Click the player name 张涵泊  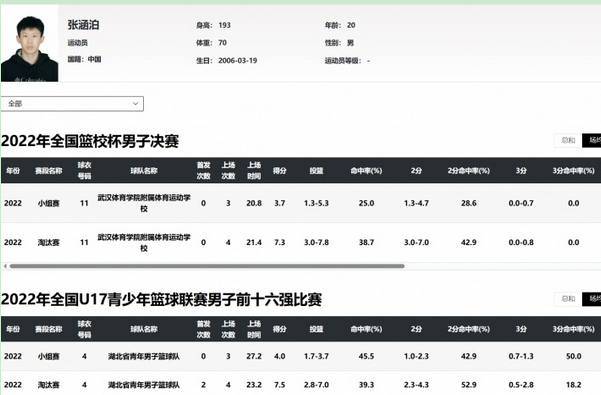point(83,25)
